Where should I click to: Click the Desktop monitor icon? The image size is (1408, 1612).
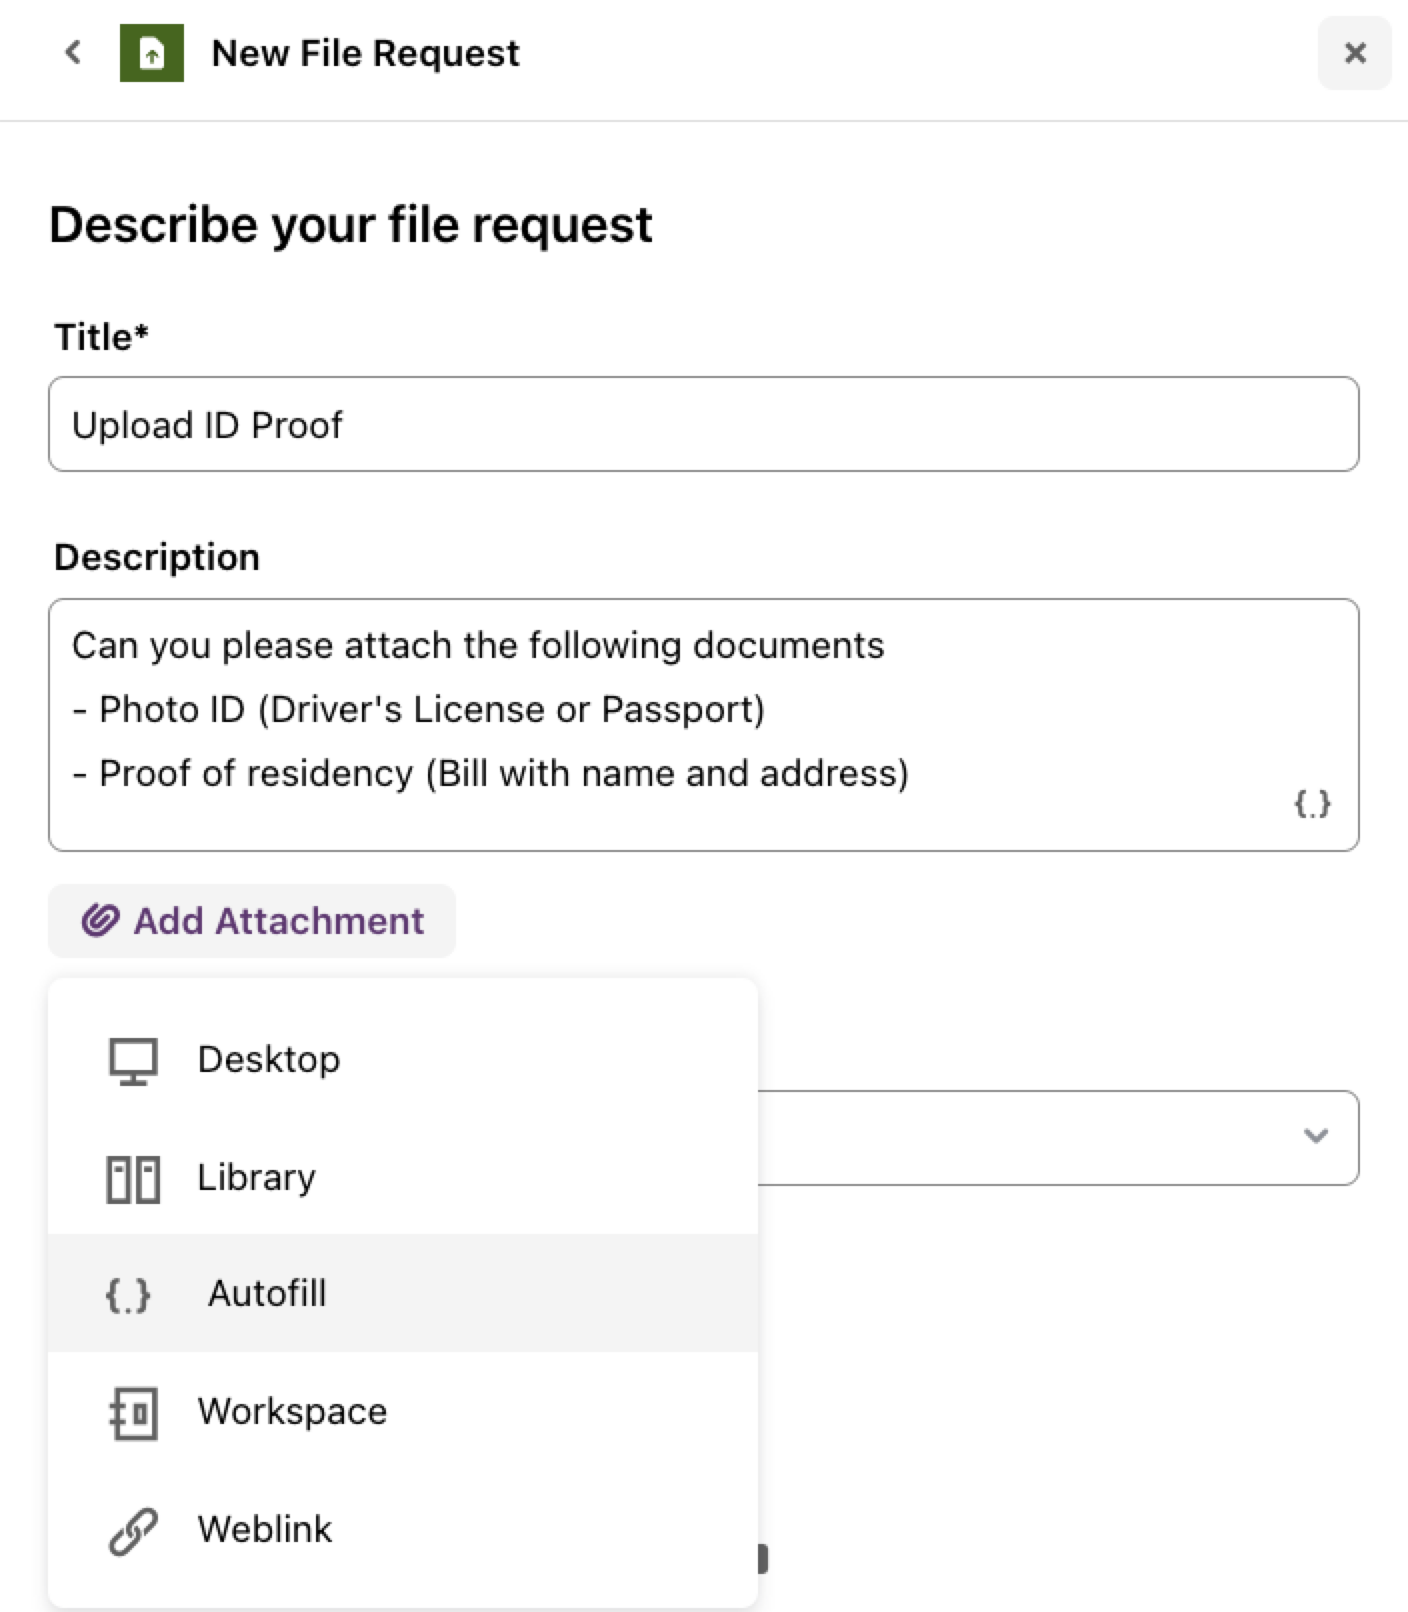[133, 1060]
